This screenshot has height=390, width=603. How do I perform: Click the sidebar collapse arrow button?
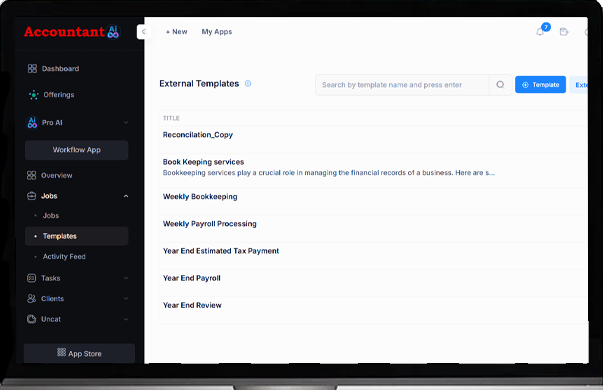[x=144, y=32]
